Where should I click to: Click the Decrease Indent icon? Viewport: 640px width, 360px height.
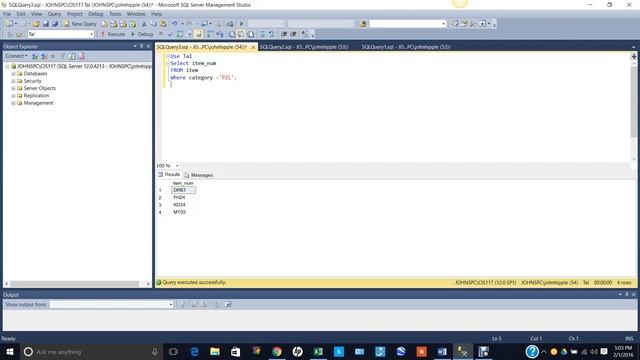pos(284,34)
